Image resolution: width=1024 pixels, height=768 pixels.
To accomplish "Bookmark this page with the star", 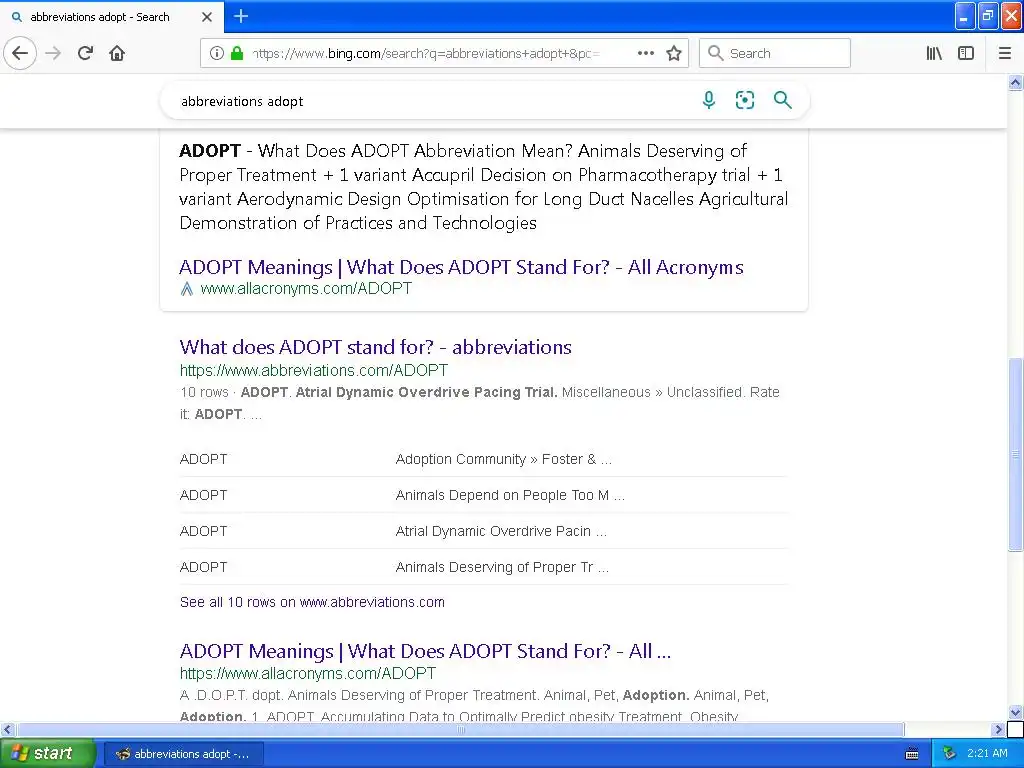I will [674, 53].
